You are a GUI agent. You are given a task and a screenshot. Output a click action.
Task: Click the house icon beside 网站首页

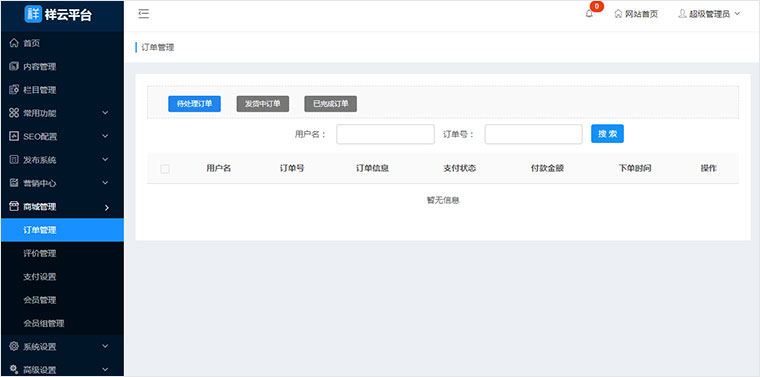[618, 14]
